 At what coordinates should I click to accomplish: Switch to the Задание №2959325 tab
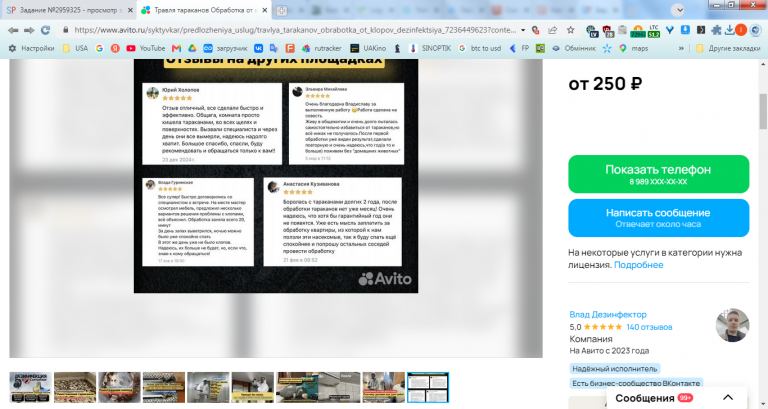pos(71,10)
